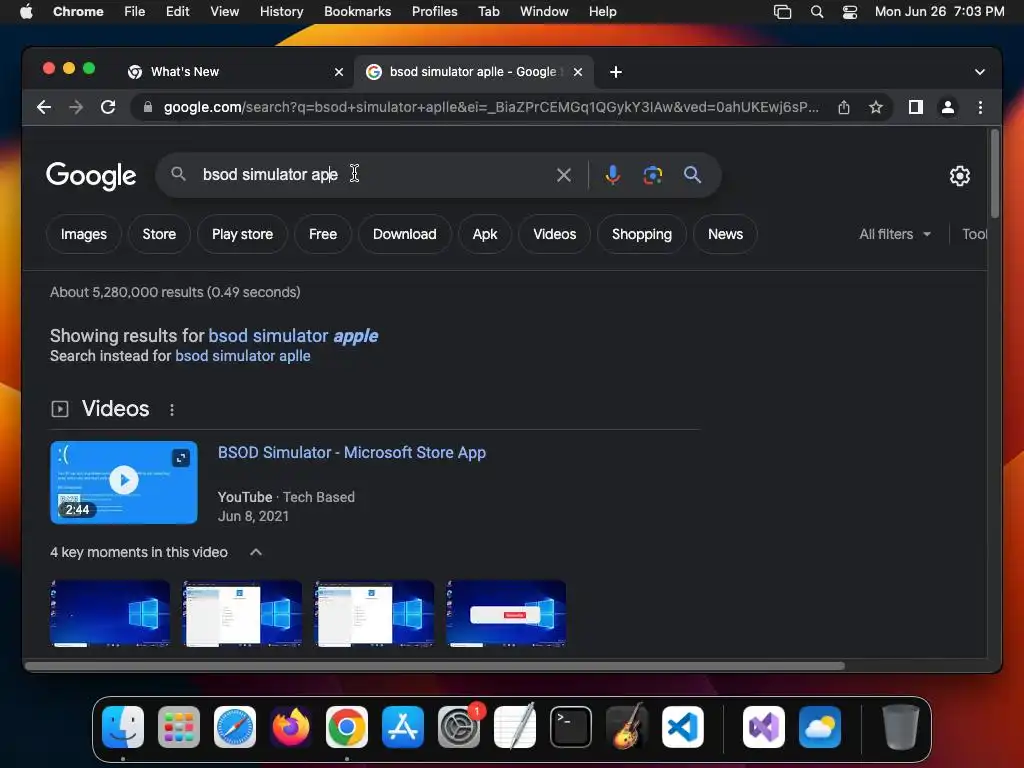
Task: Open the tab search dropdown
Action: tap(980, 72)
